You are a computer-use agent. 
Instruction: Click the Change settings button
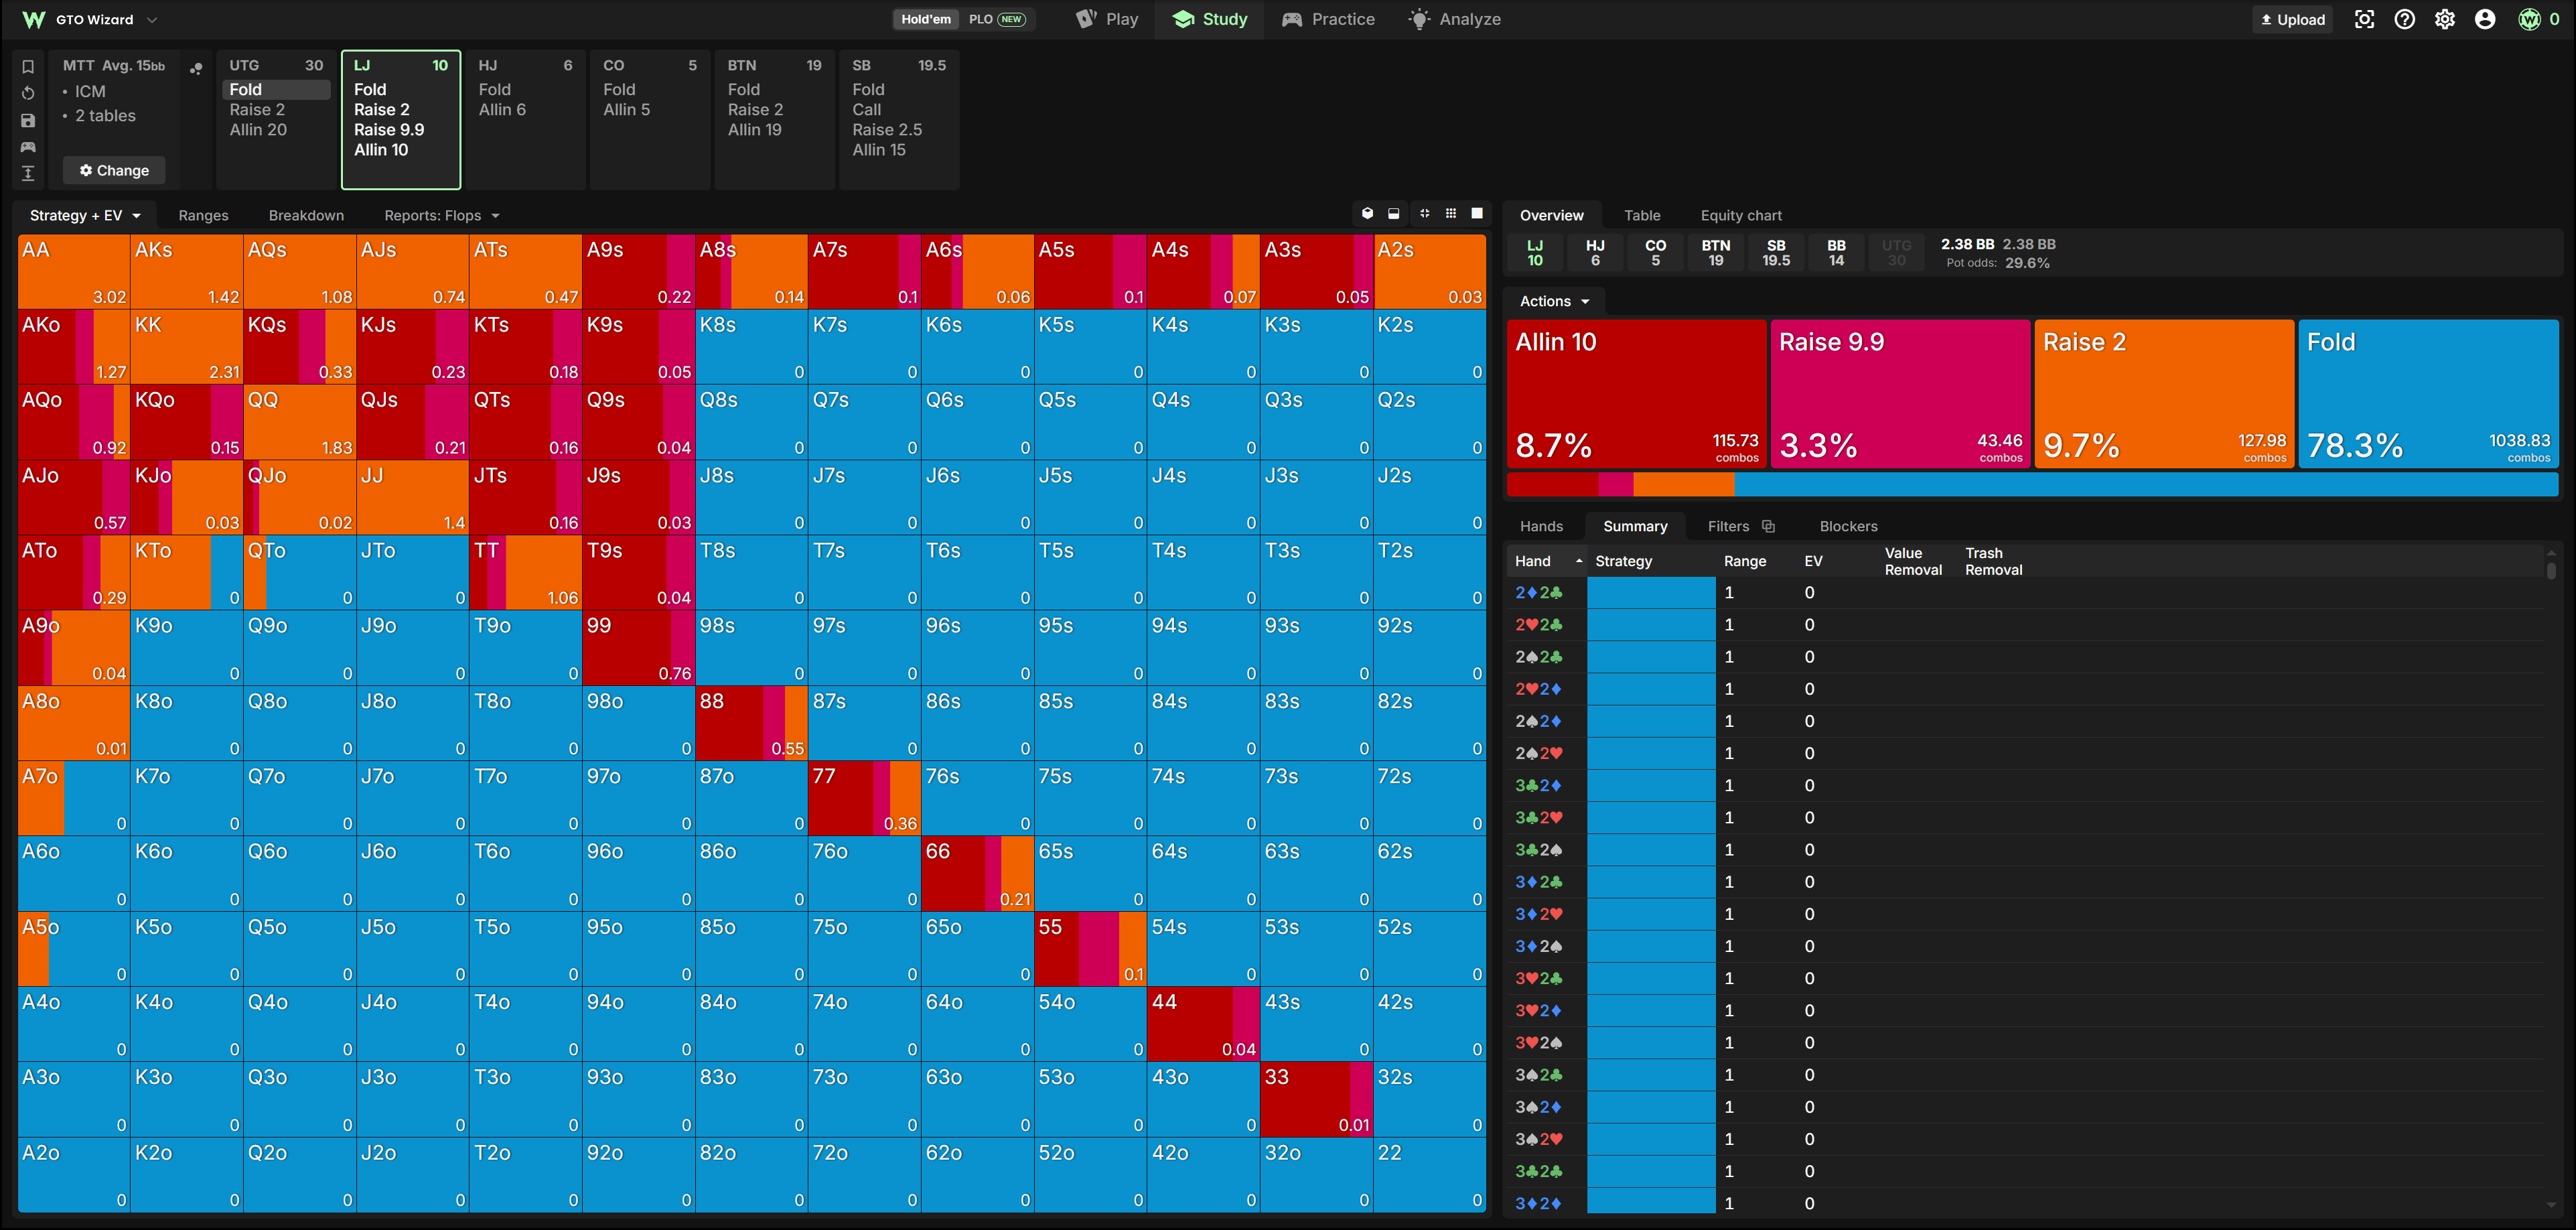(114, 170)
